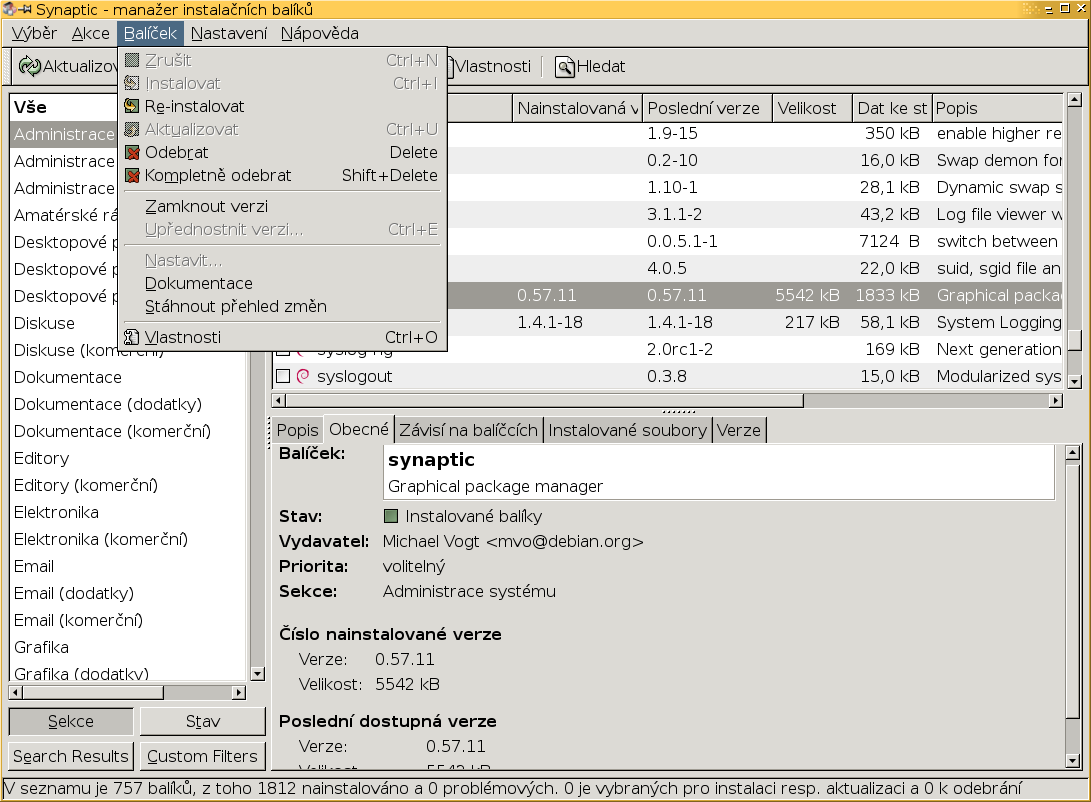Select the Elektronika (komerční) section
The image size is (1091, 802).
coord(128,540)
